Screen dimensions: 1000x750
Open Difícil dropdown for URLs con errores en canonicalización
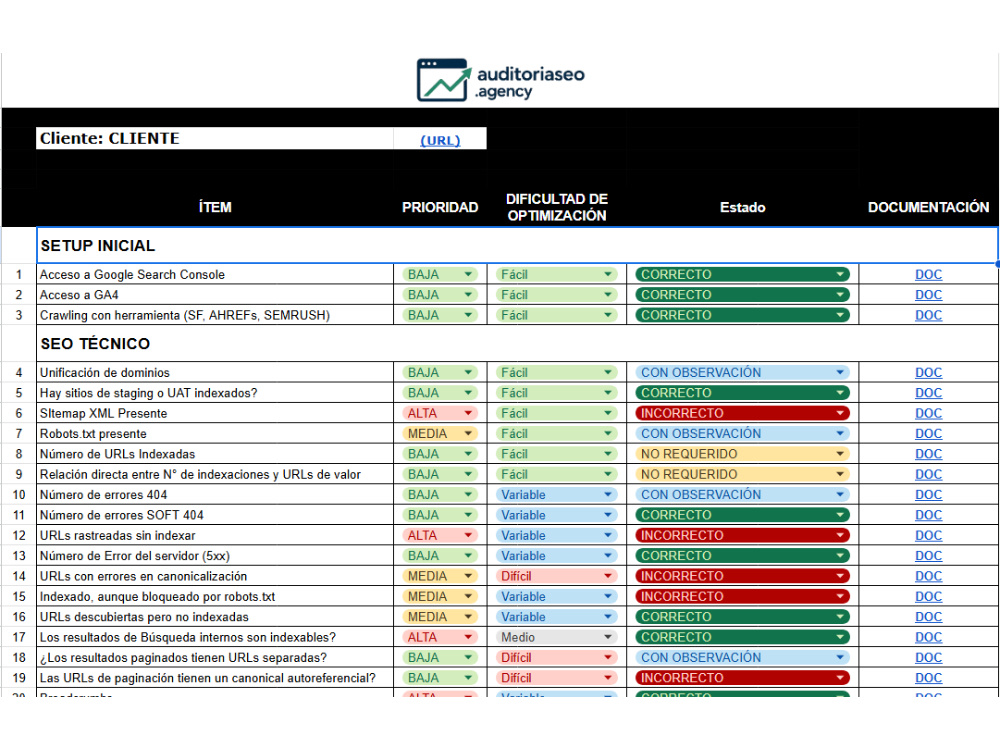click(x=556, y=577)
